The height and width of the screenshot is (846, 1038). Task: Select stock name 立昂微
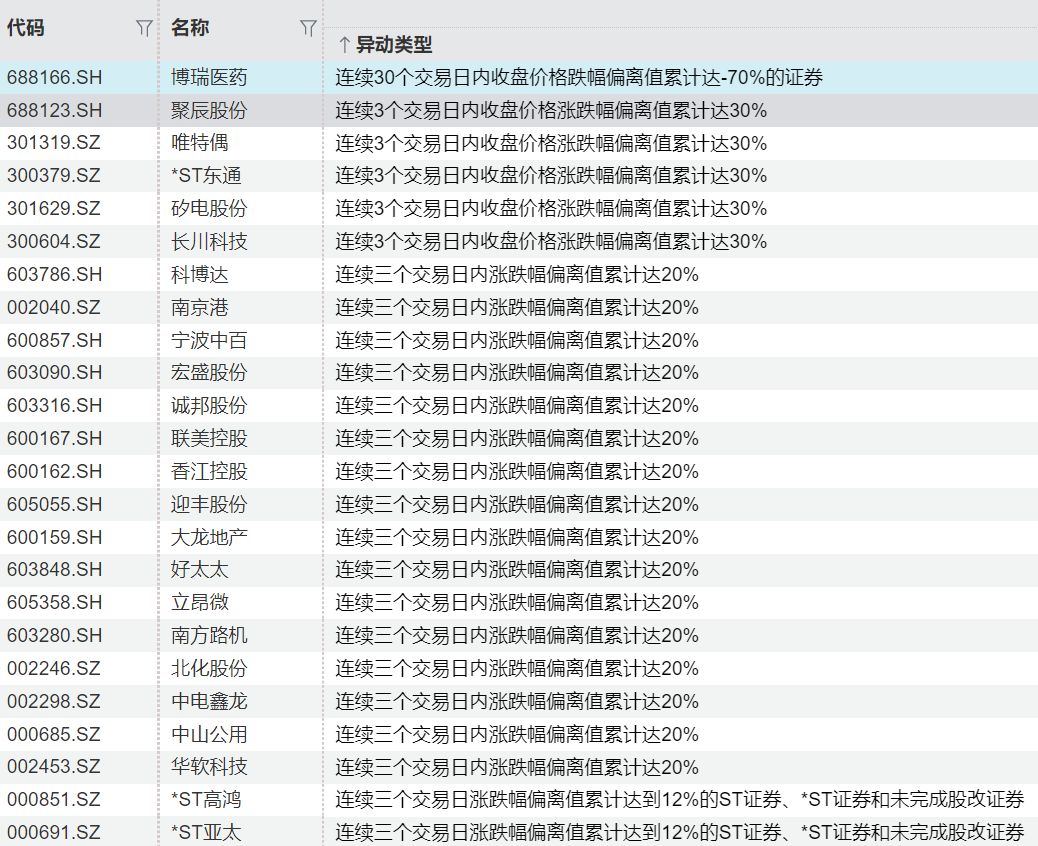(x=200, y=603)
